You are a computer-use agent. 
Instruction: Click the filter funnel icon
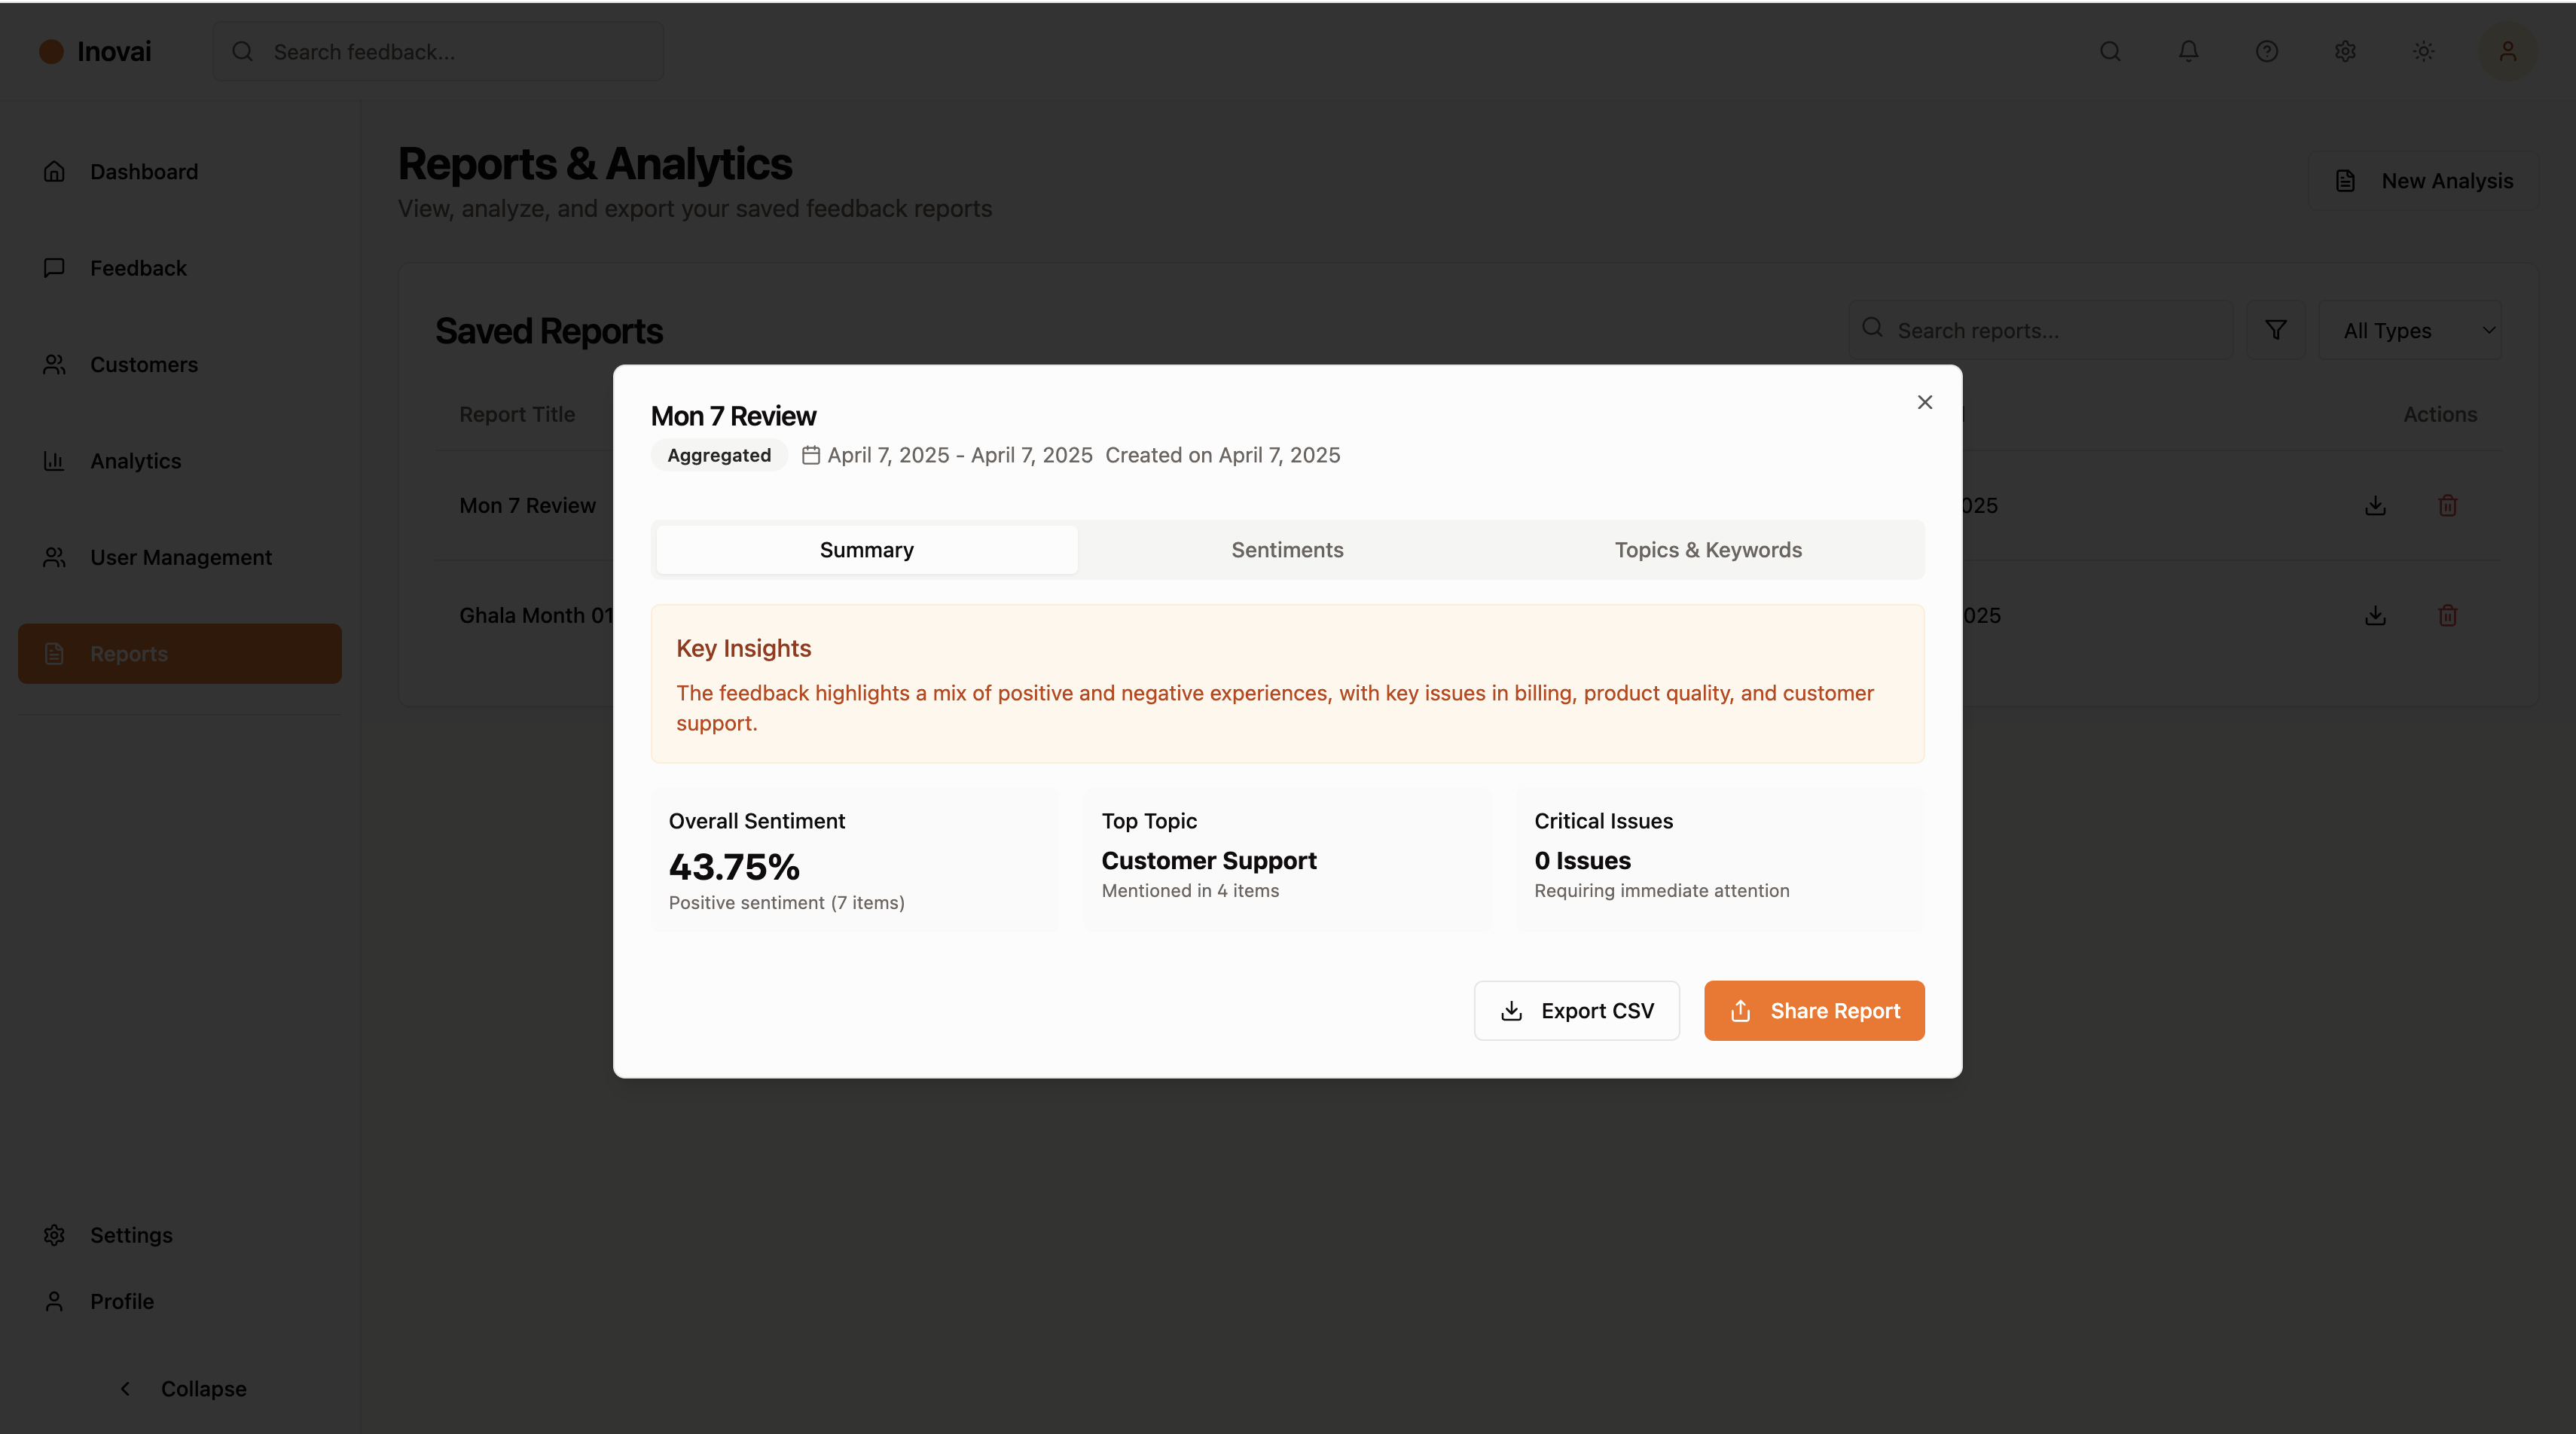[x=2275, y=330]
